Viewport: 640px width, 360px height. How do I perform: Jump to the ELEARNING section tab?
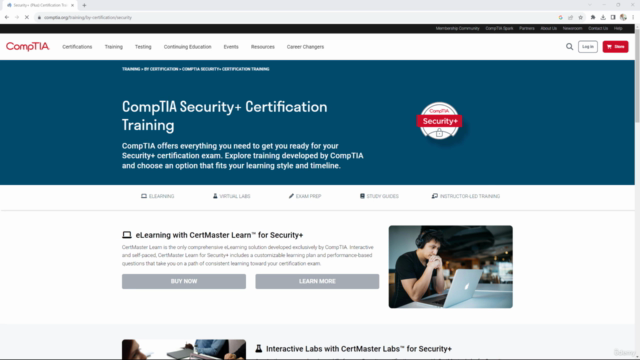pyautogui.click(x=158, y=196)
